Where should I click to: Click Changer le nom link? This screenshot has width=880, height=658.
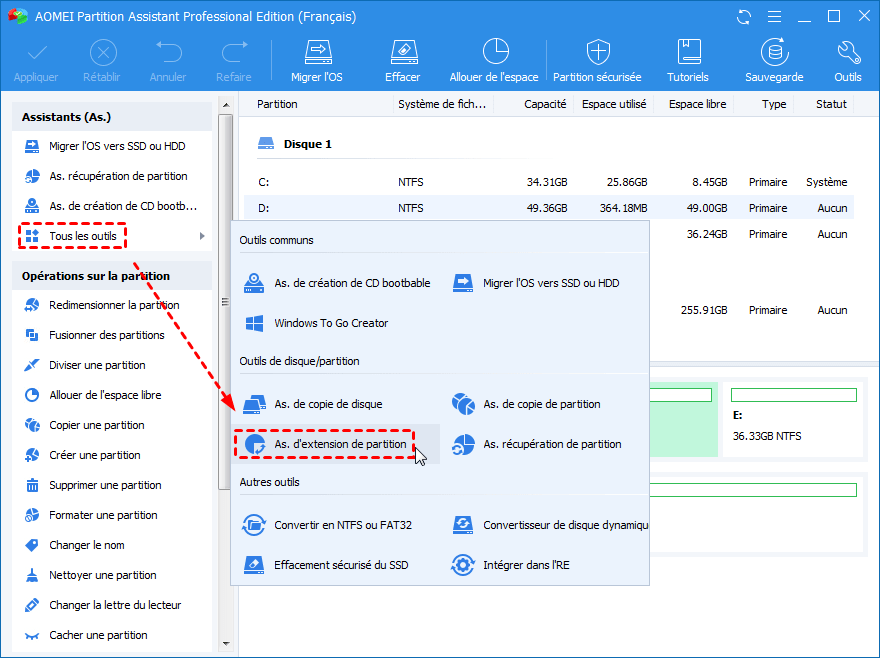[86, 545]
